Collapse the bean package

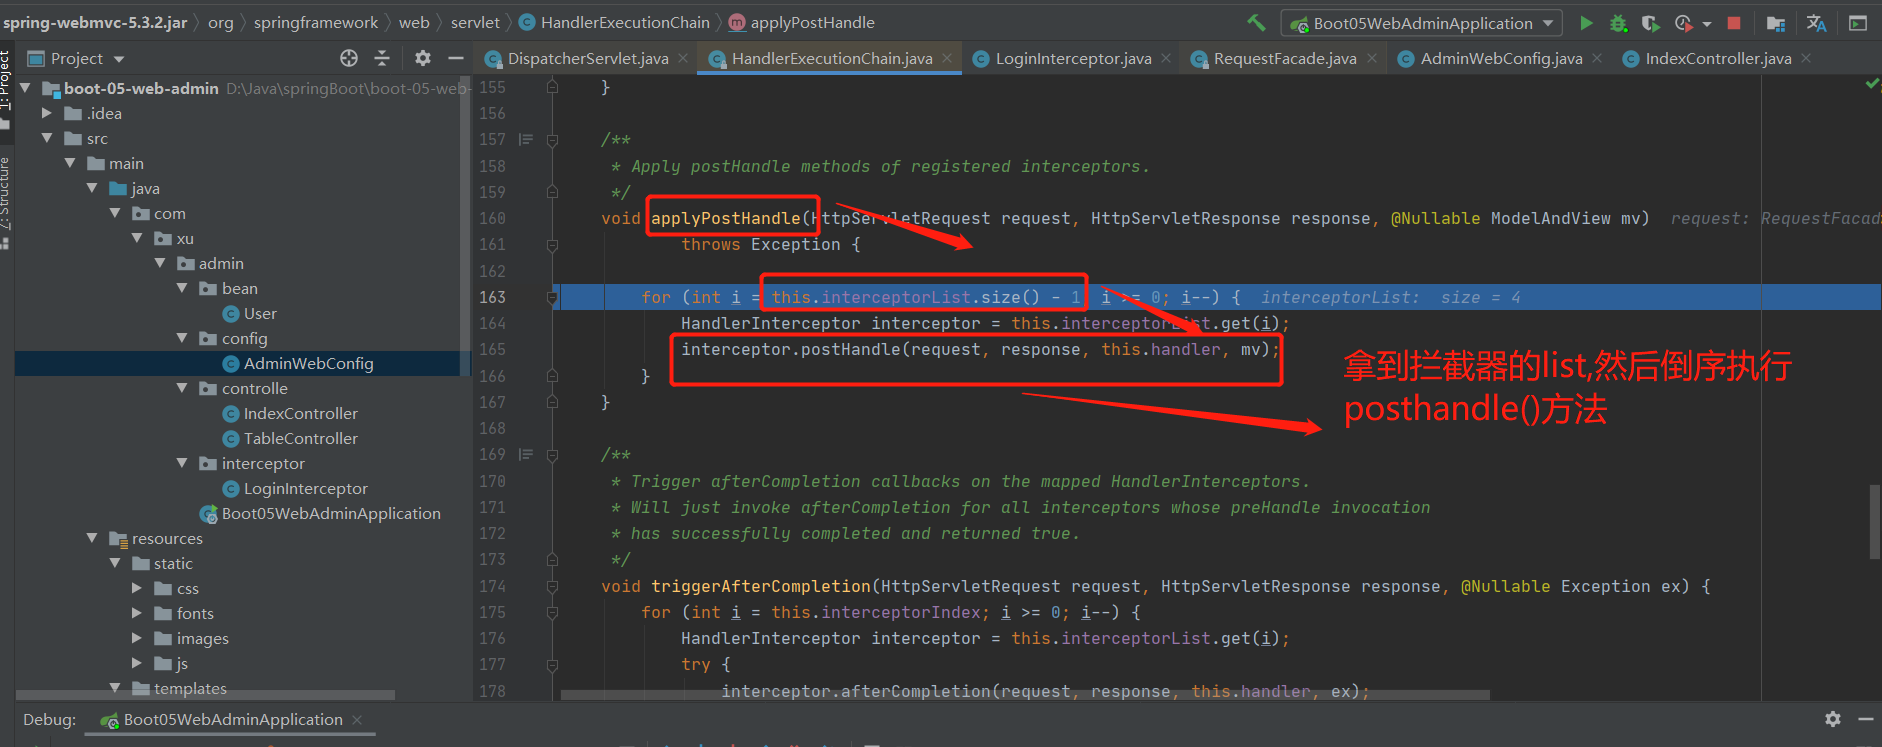[x=182, y=288]
